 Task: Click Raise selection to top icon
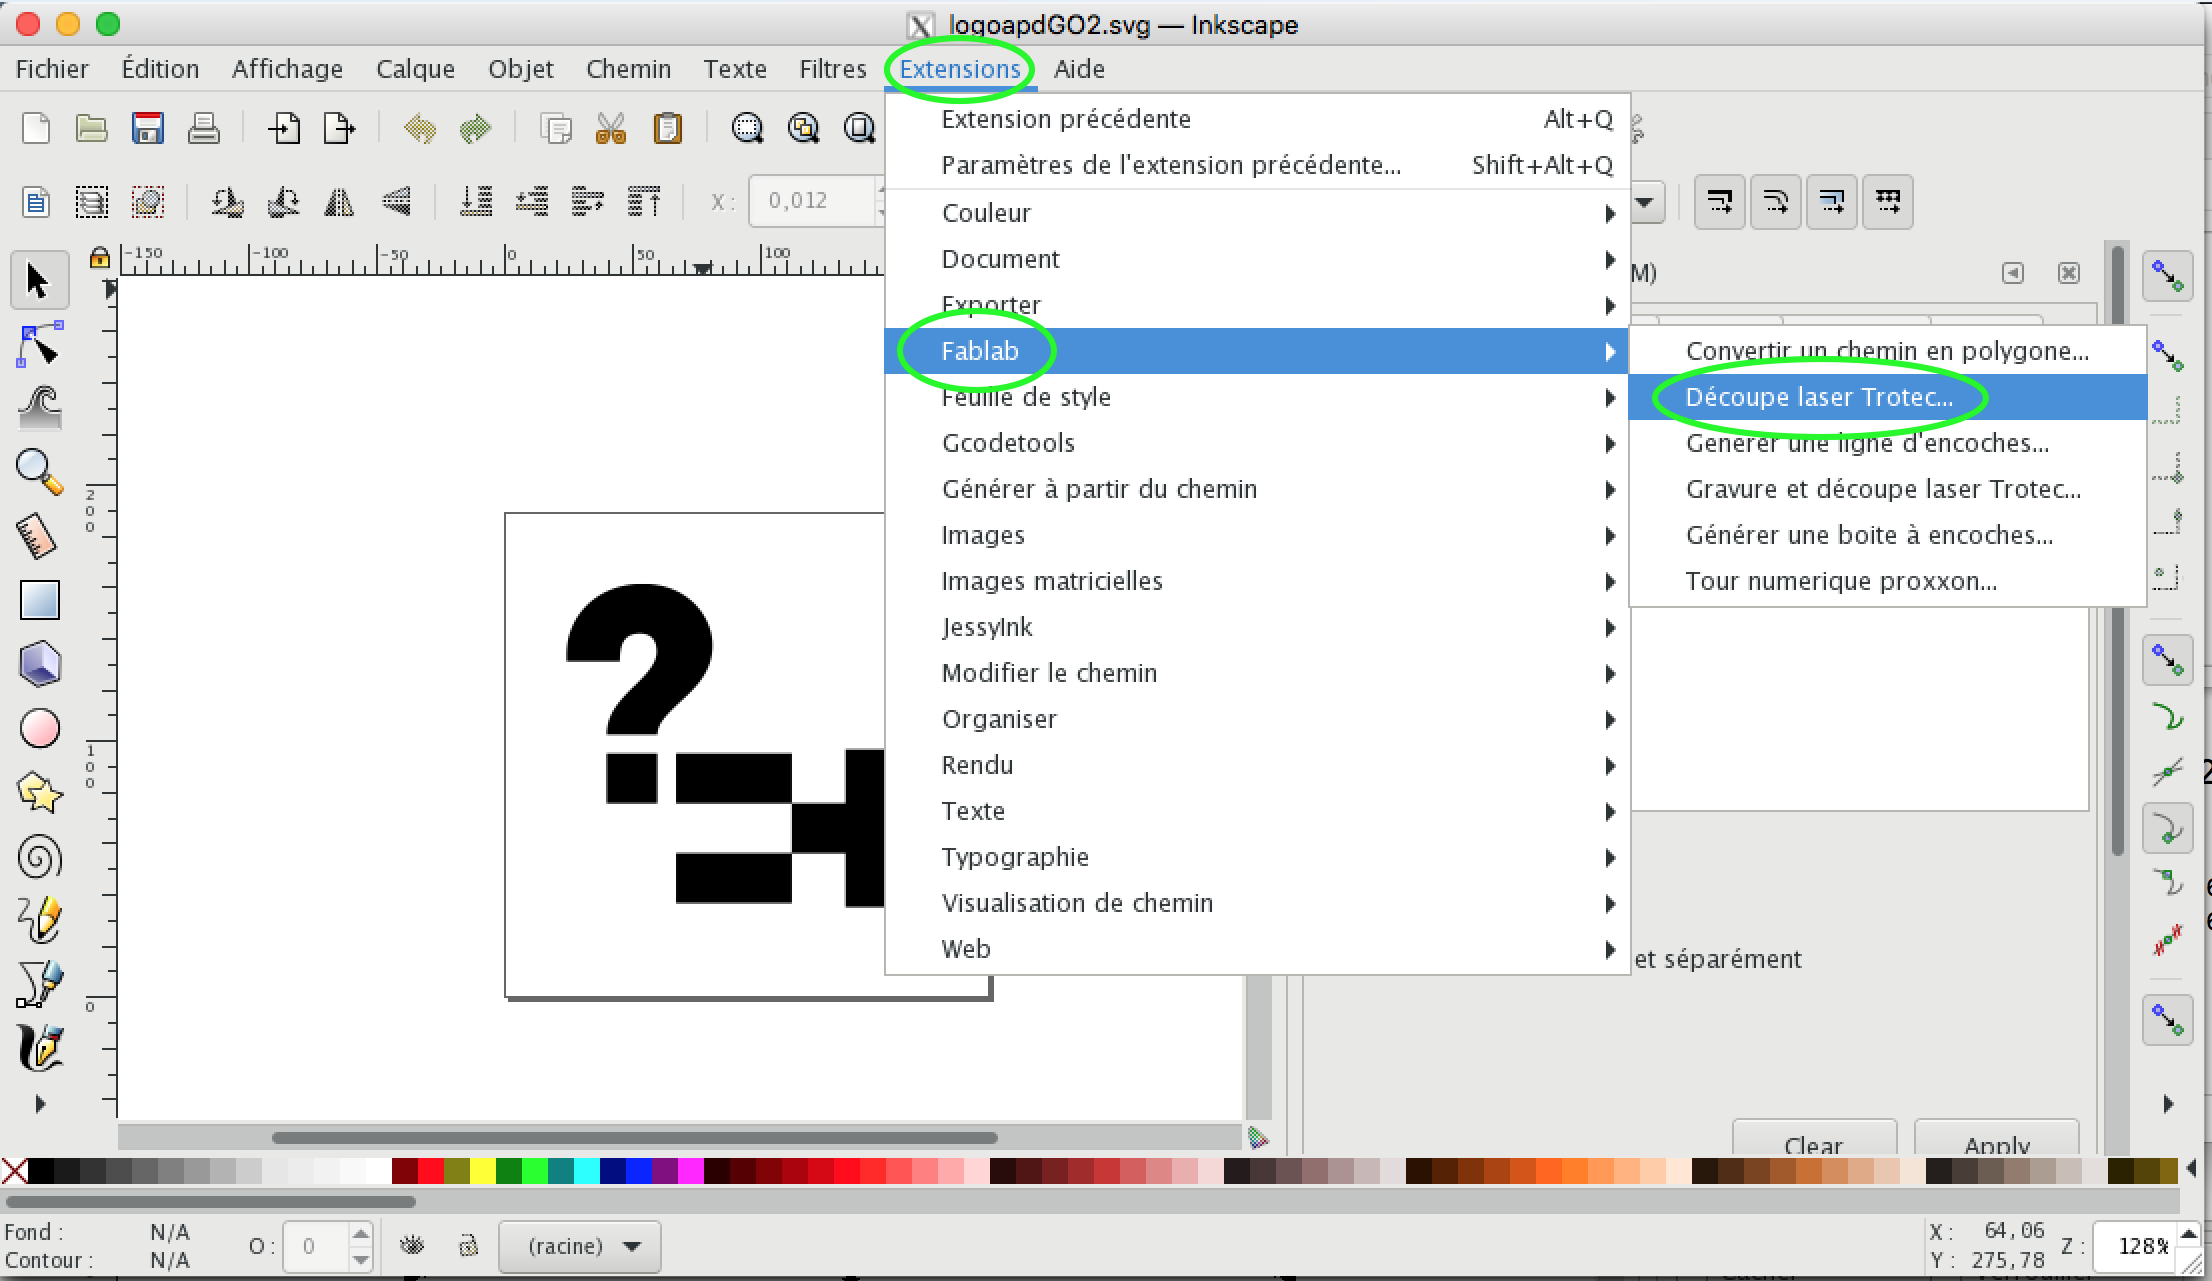pos(644,202)
